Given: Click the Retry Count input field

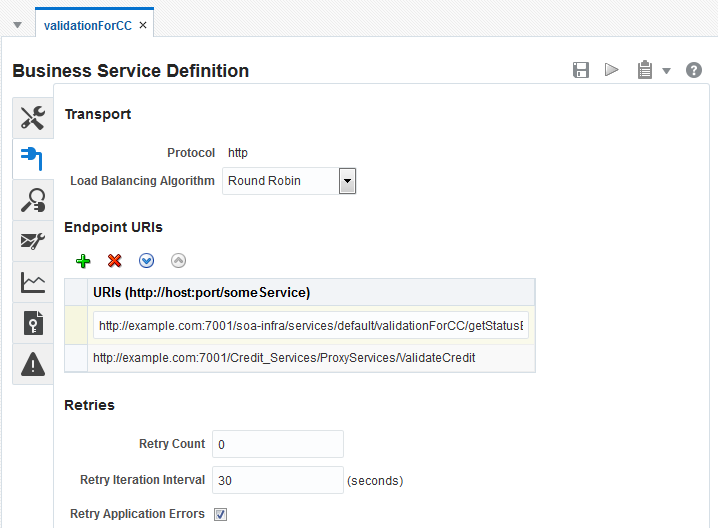Looking at the screenshot, I should (277, 444).
